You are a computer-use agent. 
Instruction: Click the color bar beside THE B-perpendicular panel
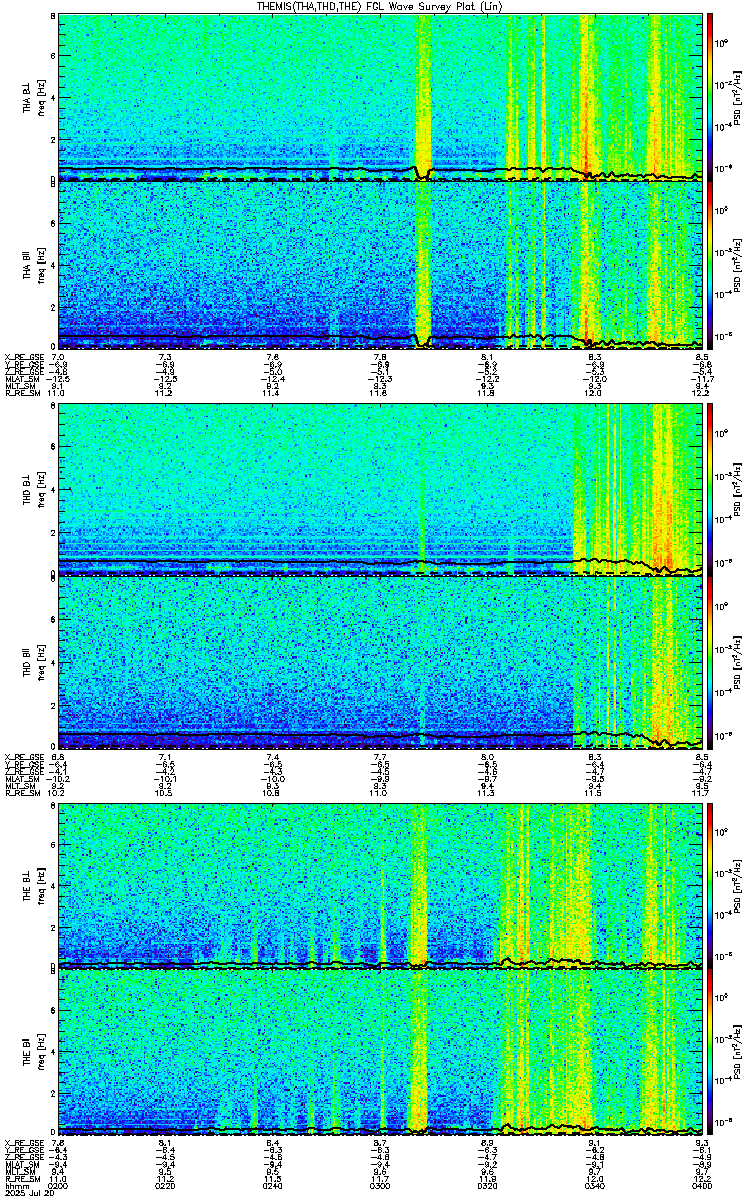point(710,885)
